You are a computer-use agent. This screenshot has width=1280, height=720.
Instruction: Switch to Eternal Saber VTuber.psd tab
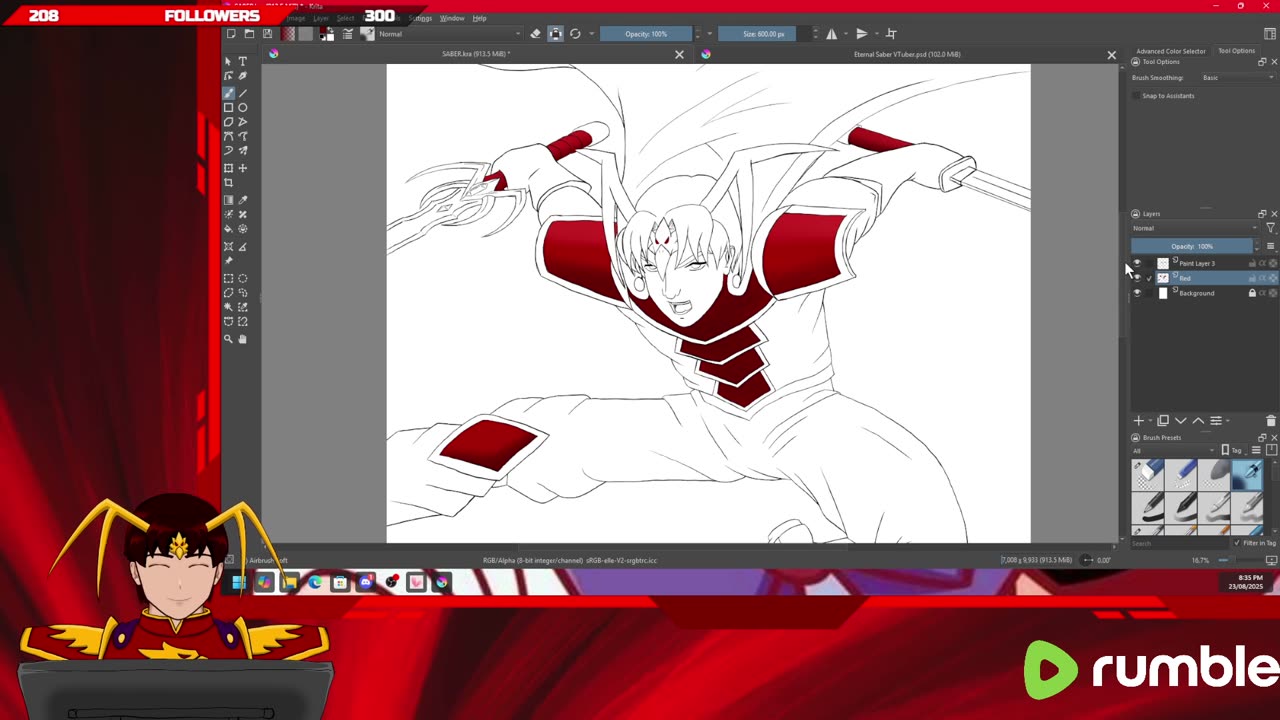pos(908,54)
